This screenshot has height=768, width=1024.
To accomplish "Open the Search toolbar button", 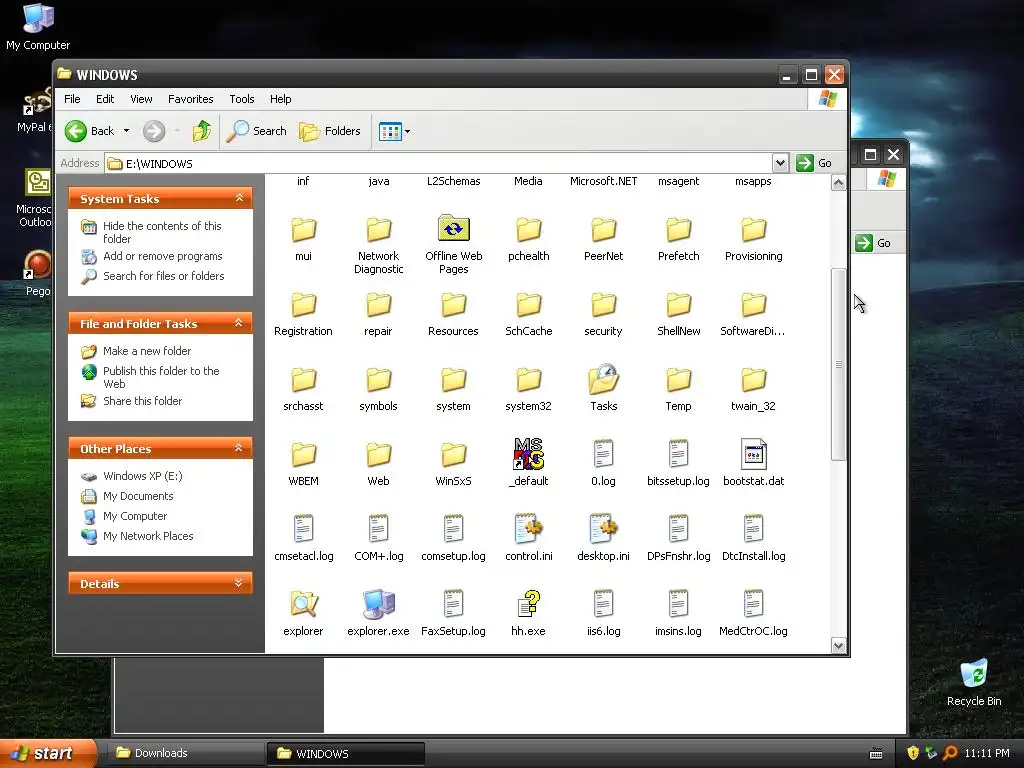I will (x=257, y=131).
